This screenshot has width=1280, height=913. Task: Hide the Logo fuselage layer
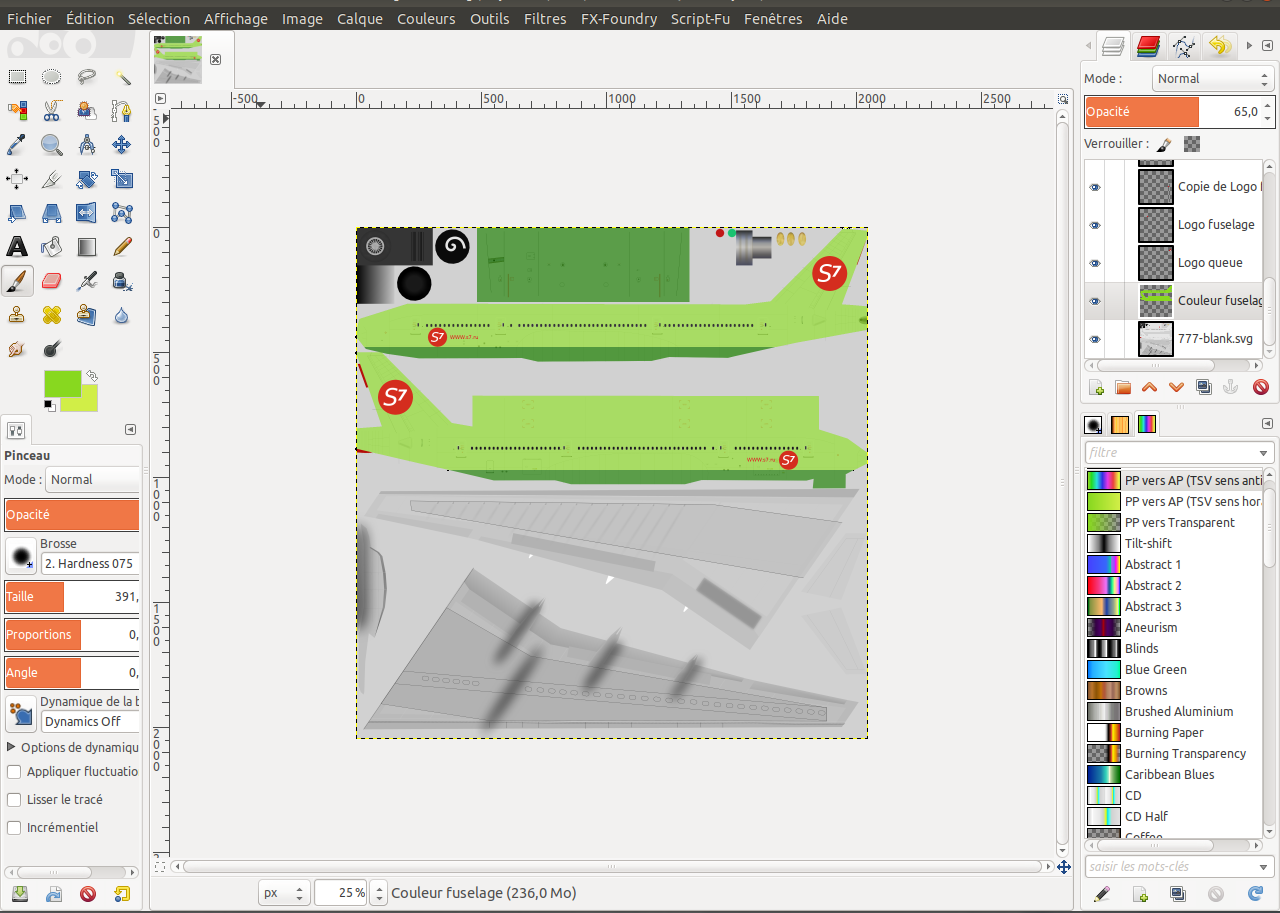[1095, 225]
